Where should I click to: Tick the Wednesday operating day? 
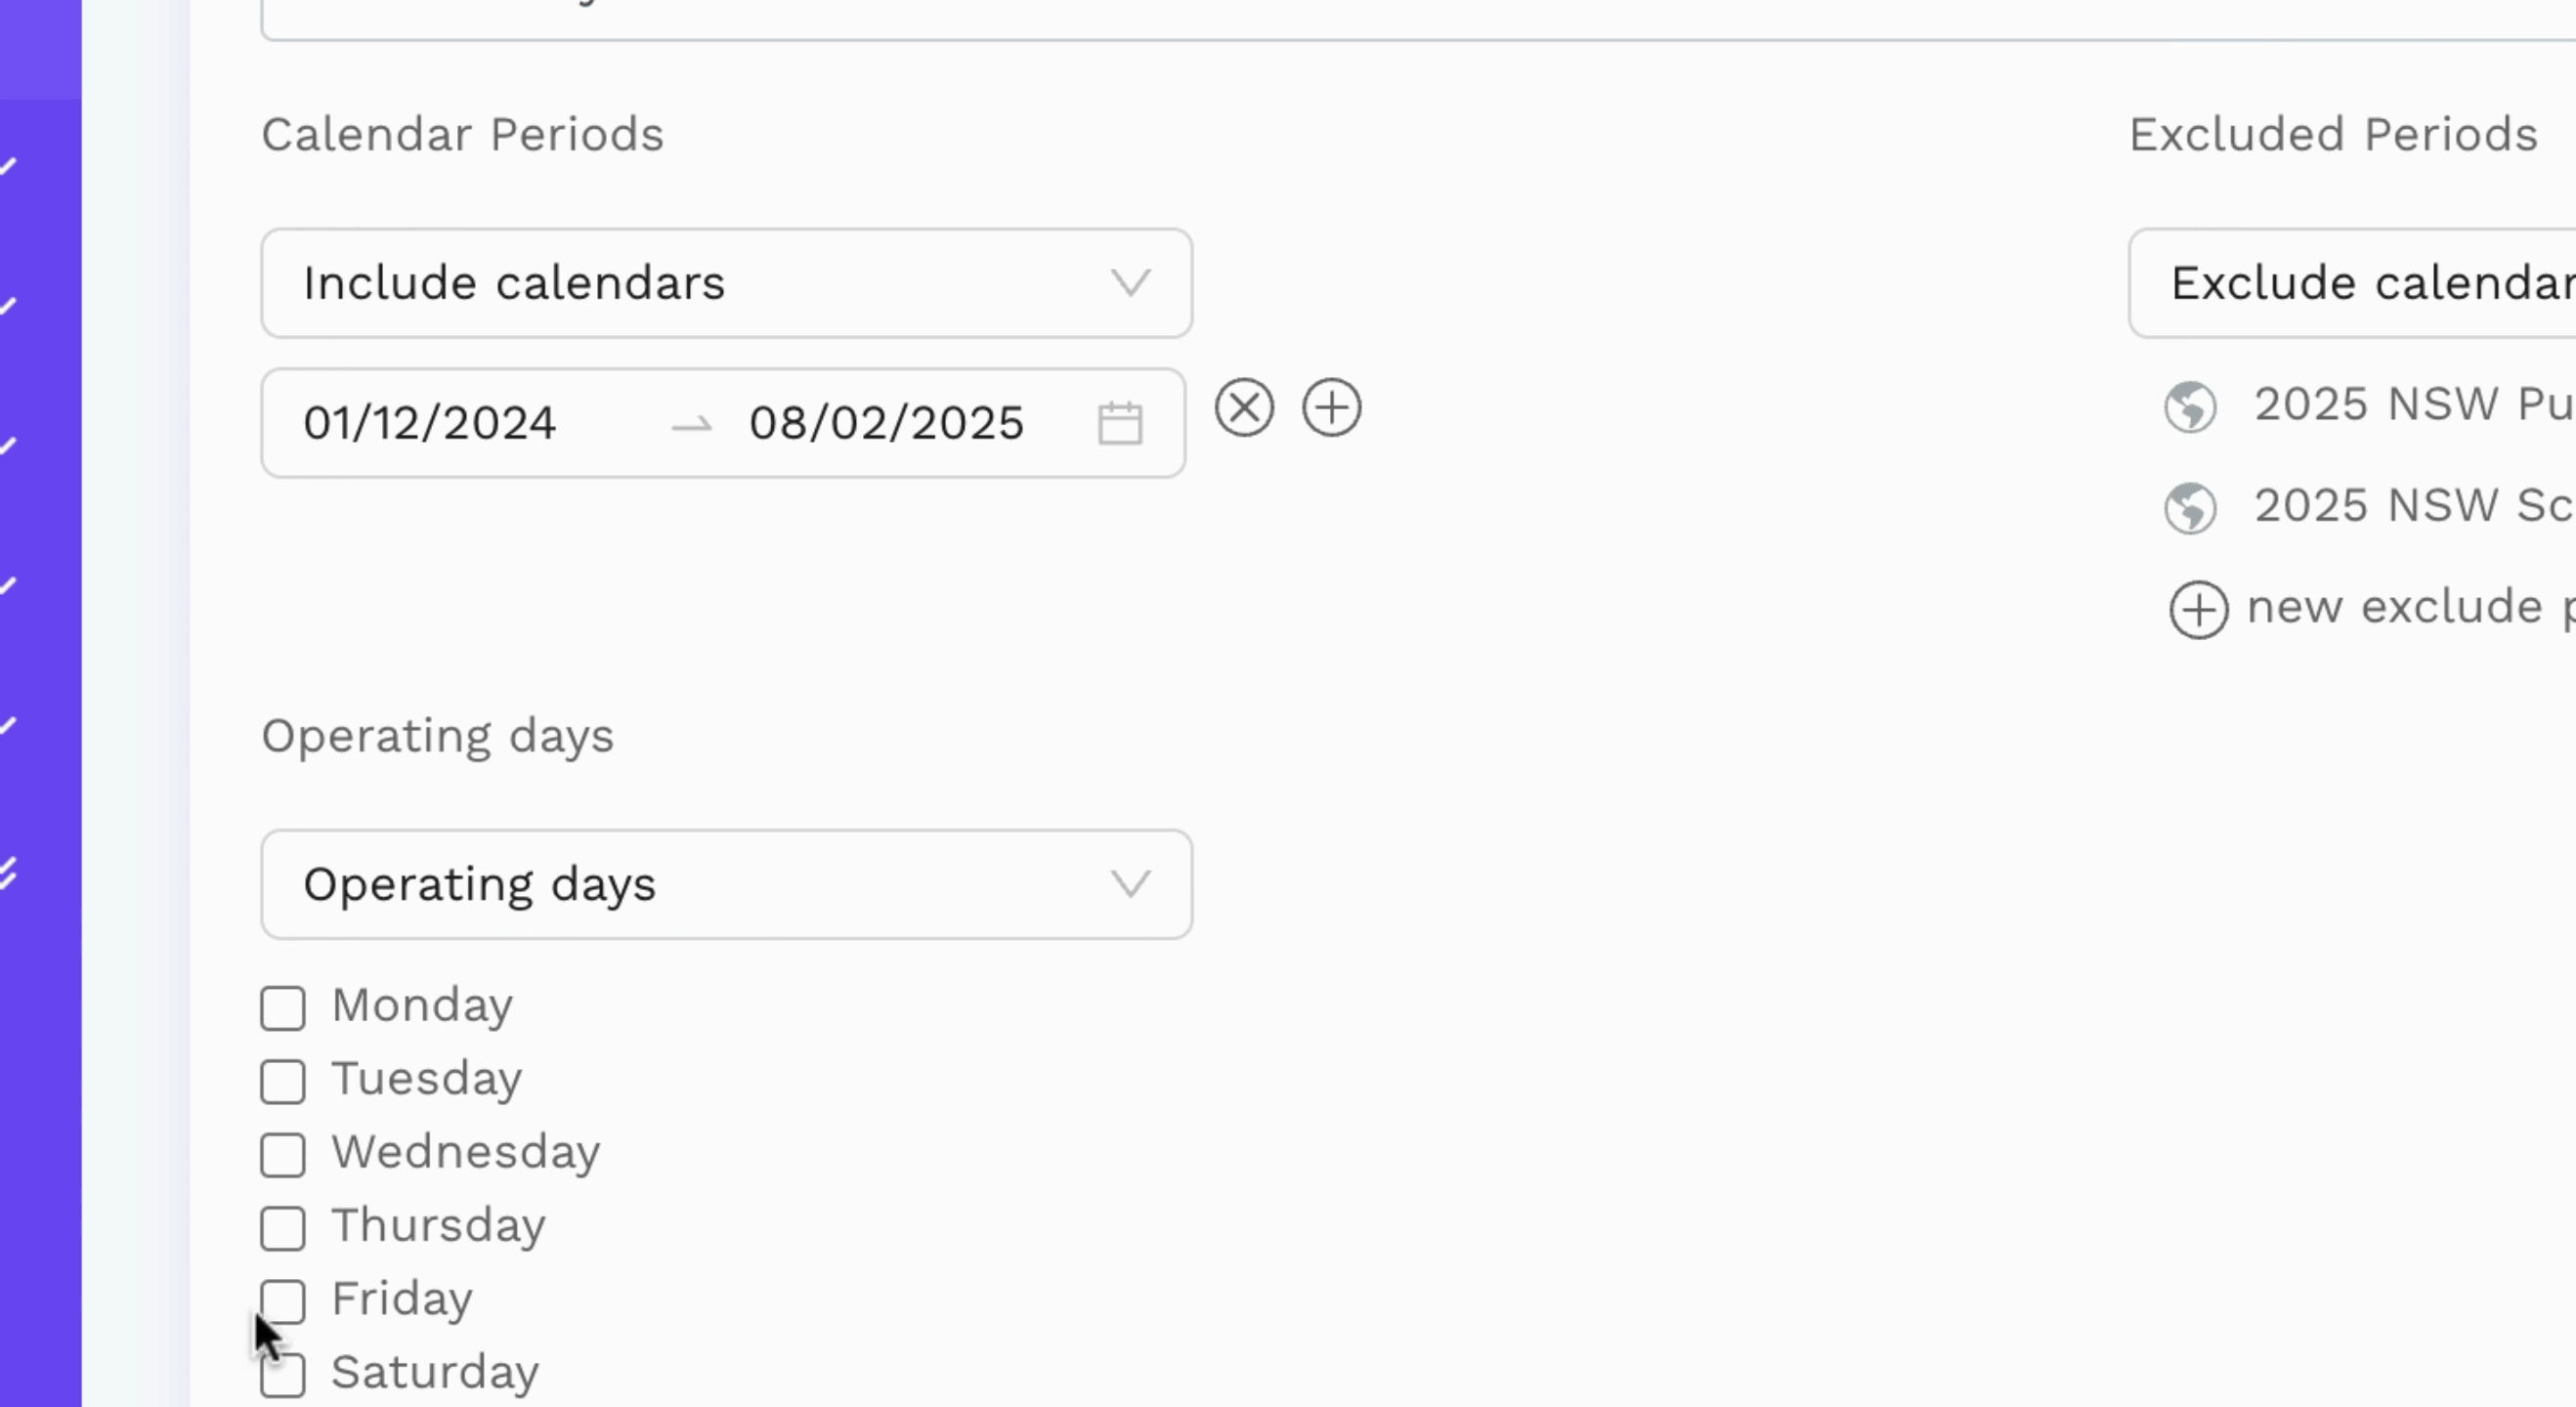click(x=283, y=1155)
